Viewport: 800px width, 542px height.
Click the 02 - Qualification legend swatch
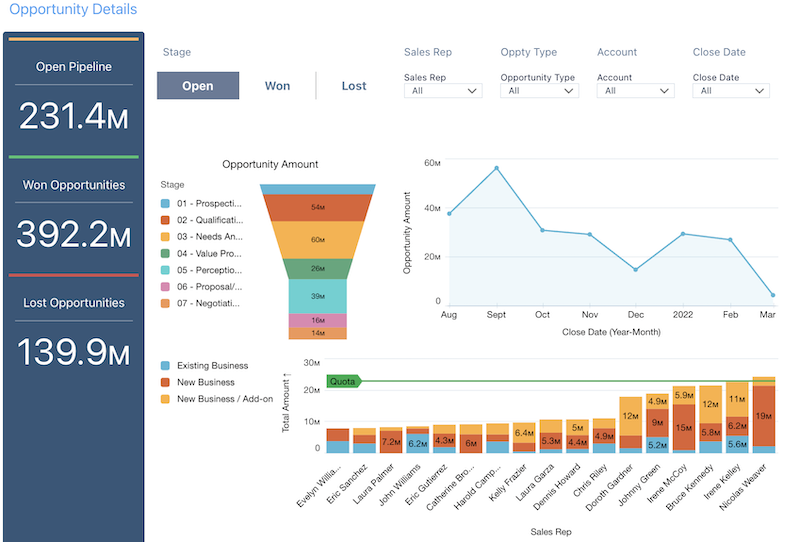coord(165,220)
